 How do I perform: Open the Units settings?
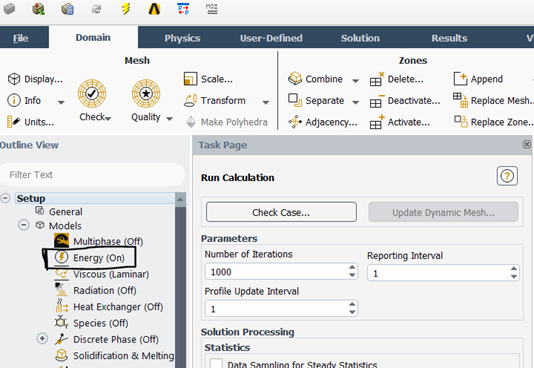click(30, 122)
